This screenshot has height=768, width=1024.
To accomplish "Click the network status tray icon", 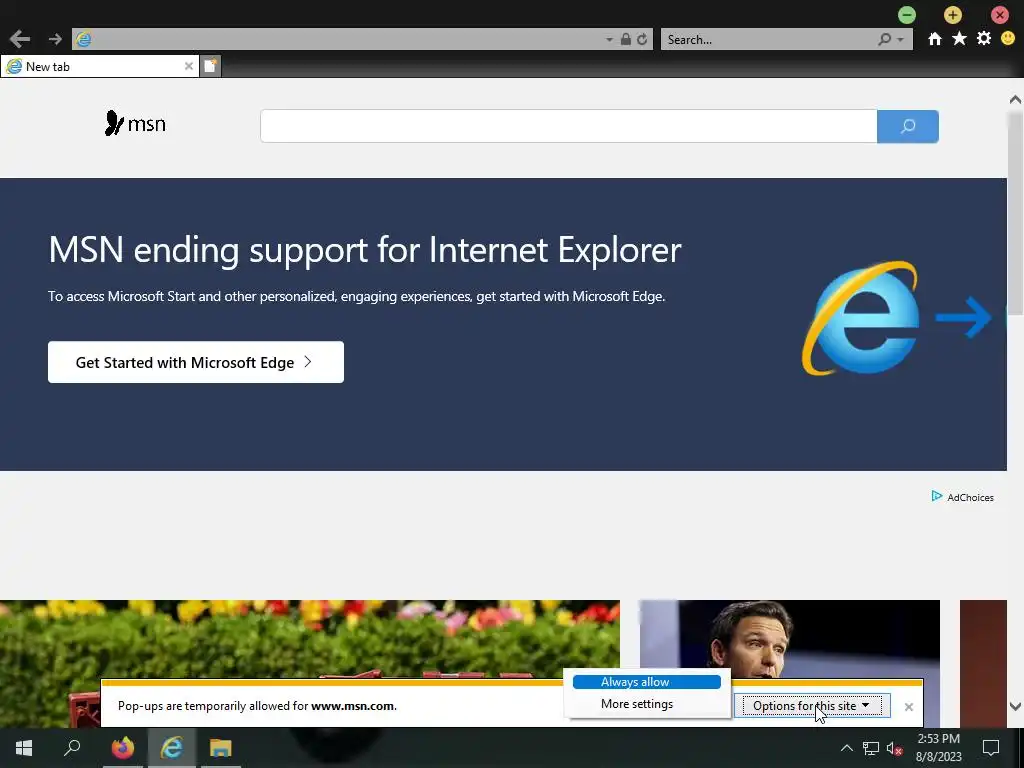I will (x=871, y=748).
